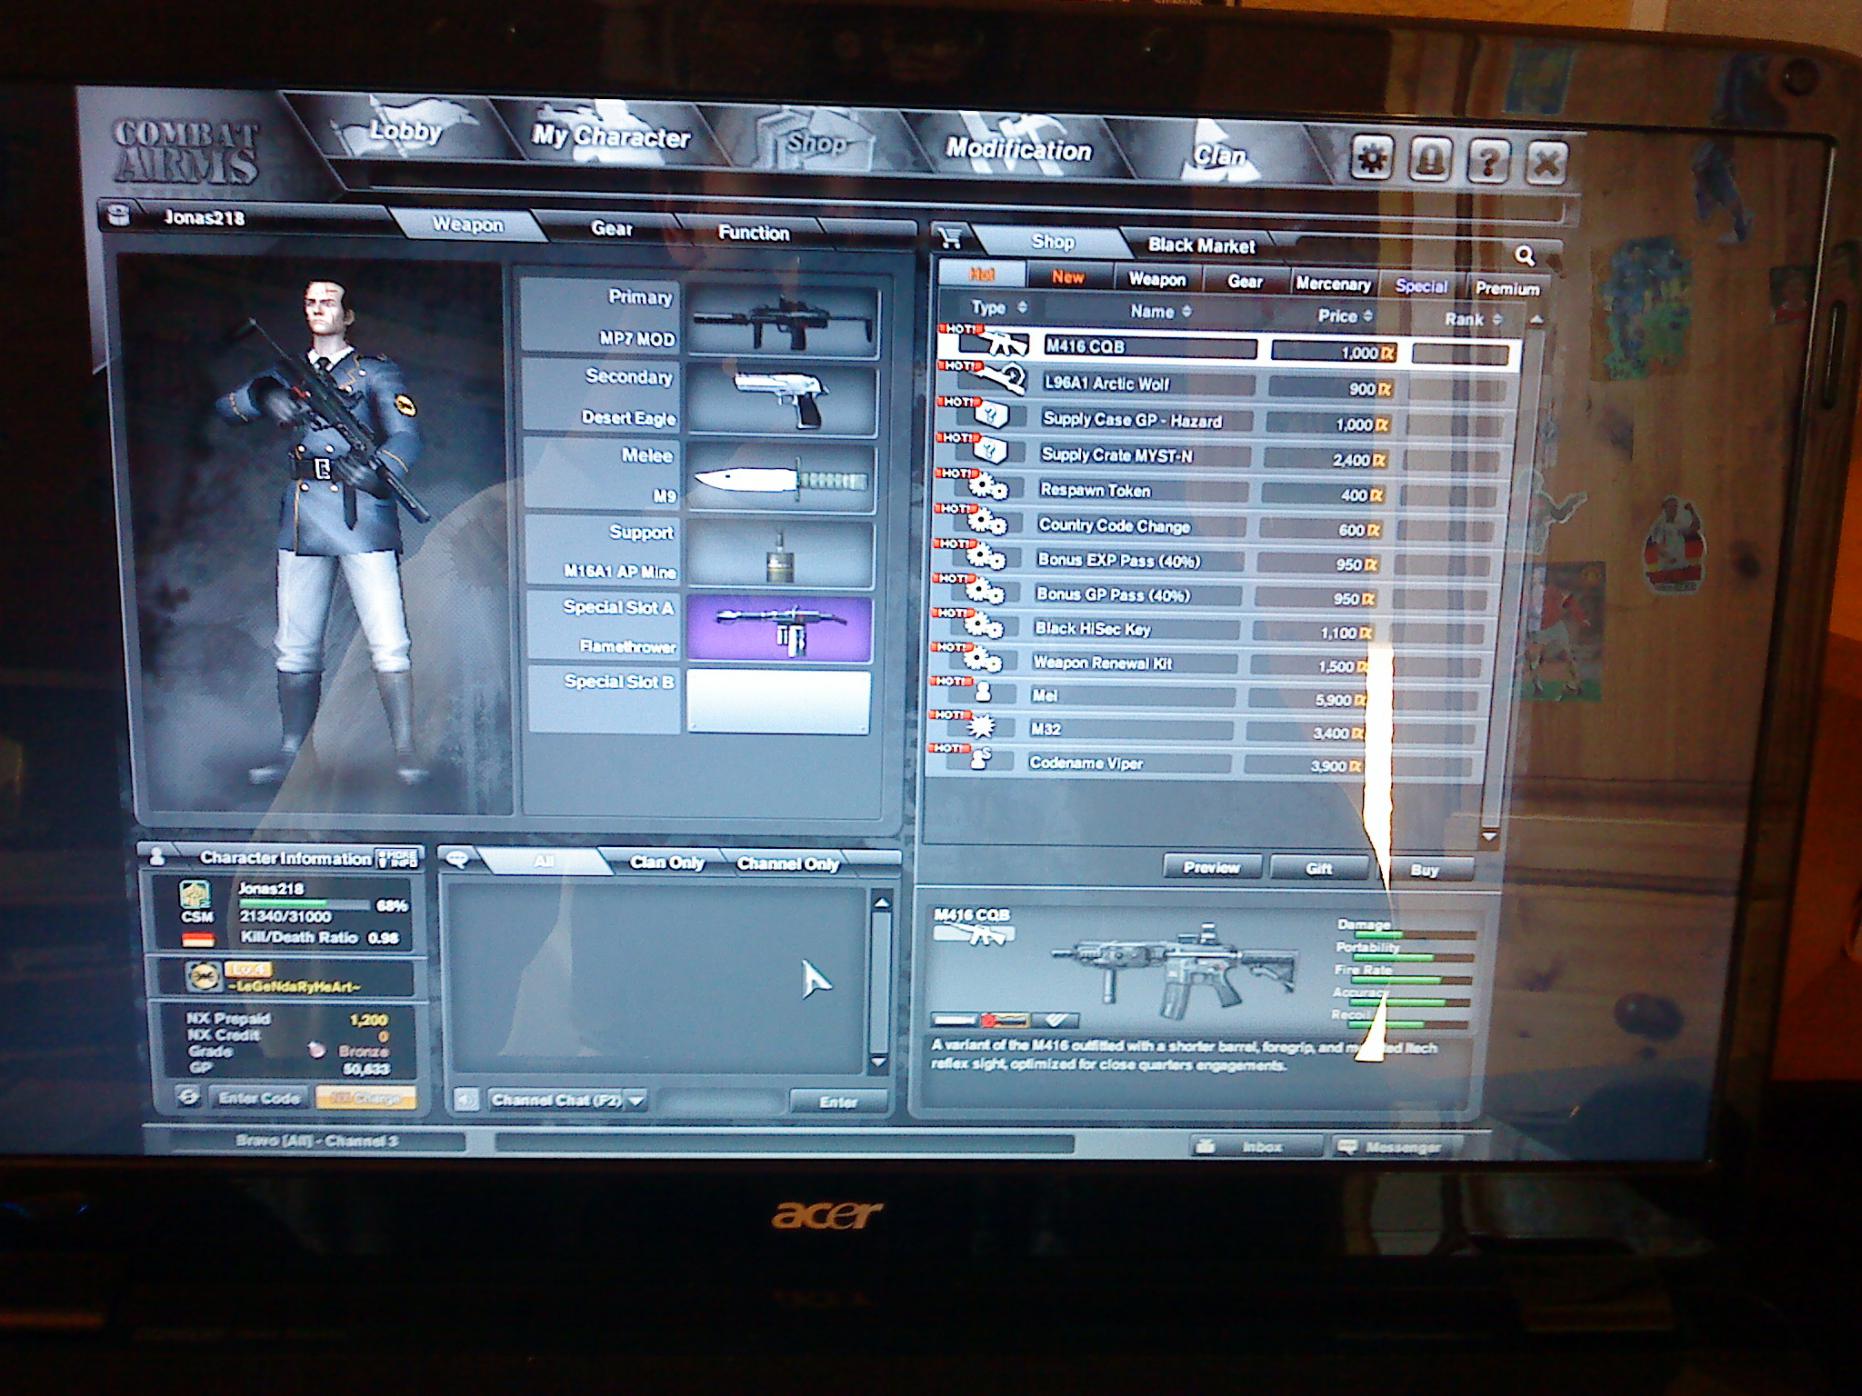Click the chat bubble icon
This screenshot has width=1862, height=1396.
point(457,859)
